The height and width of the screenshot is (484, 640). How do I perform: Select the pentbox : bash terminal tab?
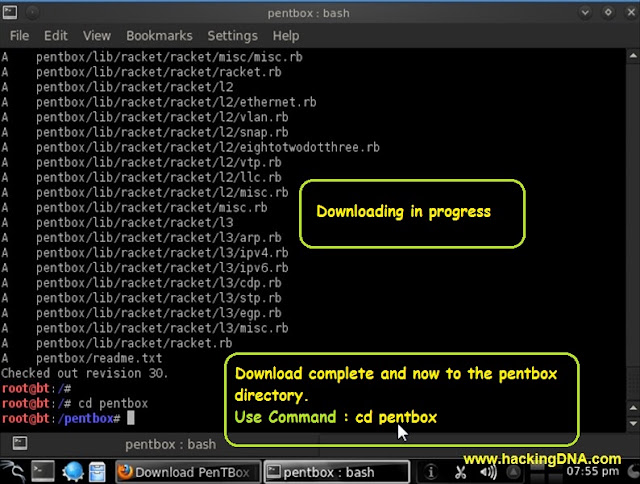tap(170, 444)
